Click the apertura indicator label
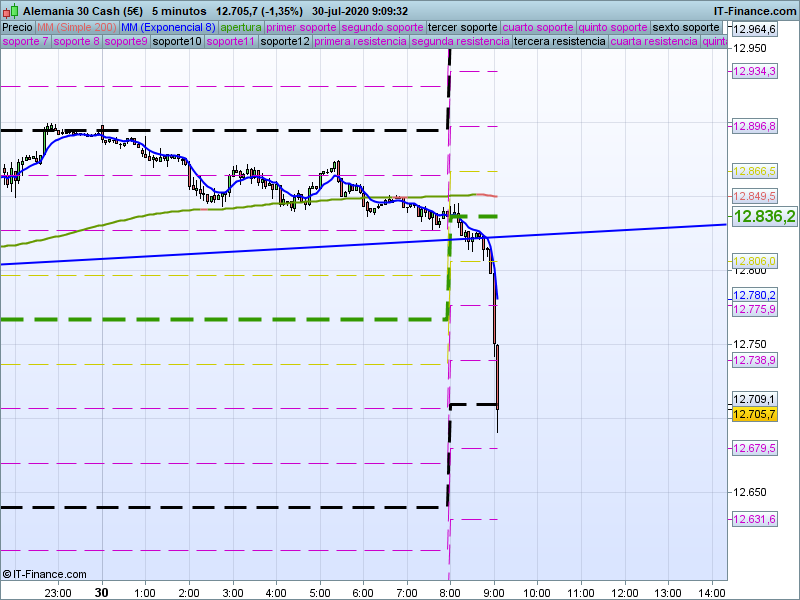 coord(241,27)
